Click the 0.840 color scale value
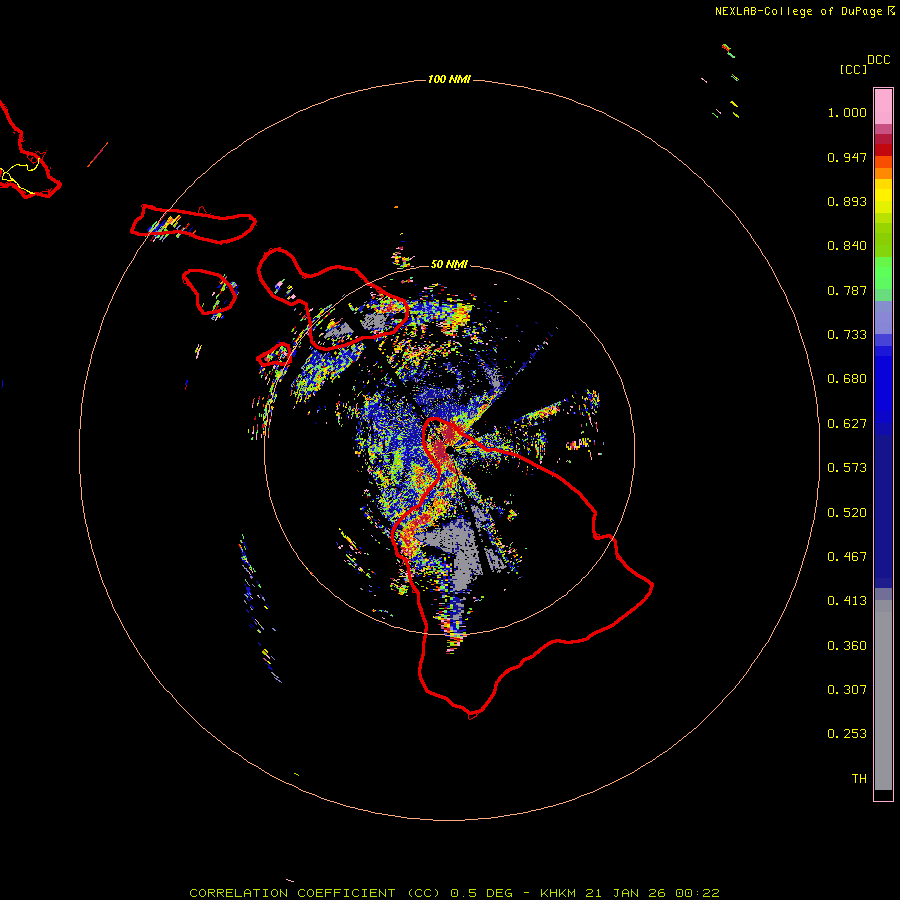900x900 pixels. coord(847,246)
